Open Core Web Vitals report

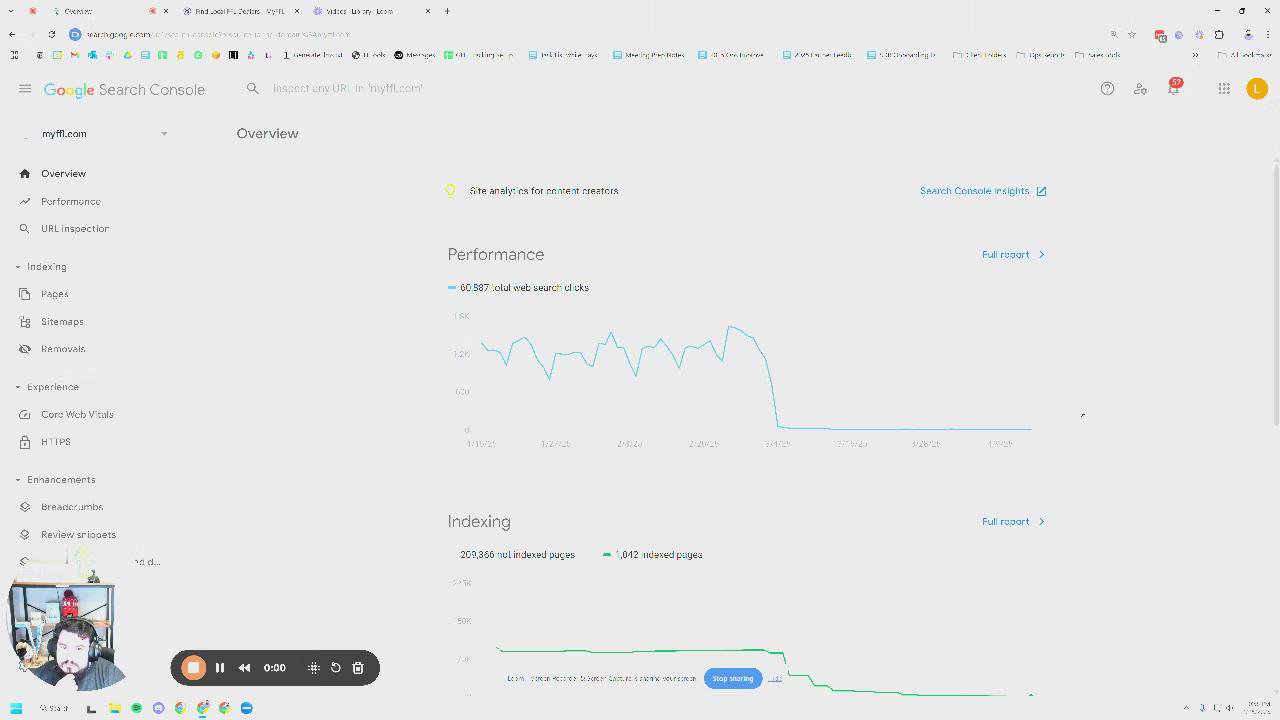click(77, 415)
